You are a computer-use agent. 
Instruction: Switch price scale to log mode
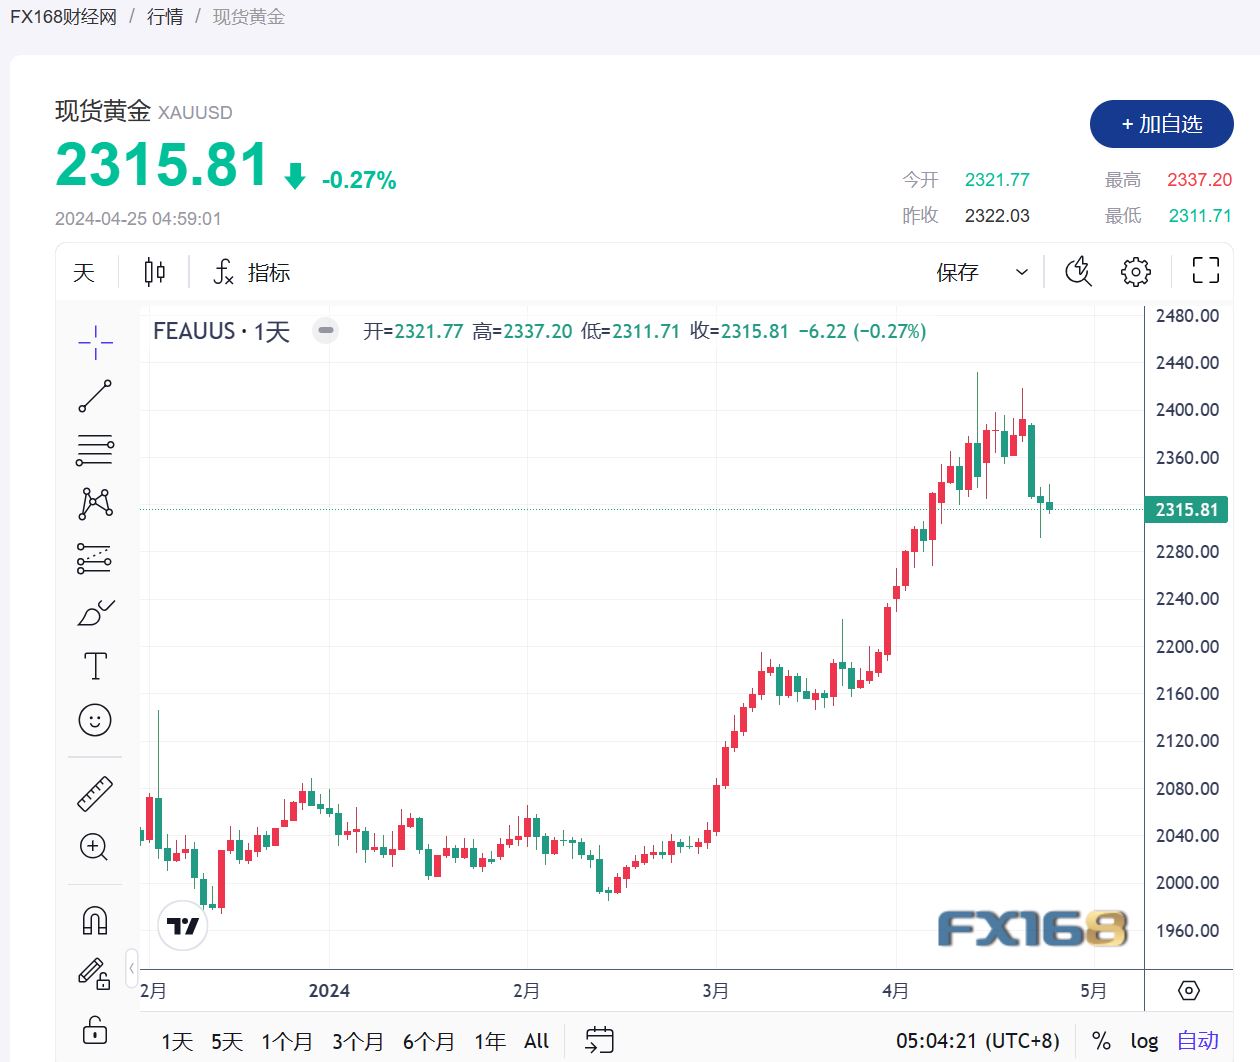click(1144, 1040)
